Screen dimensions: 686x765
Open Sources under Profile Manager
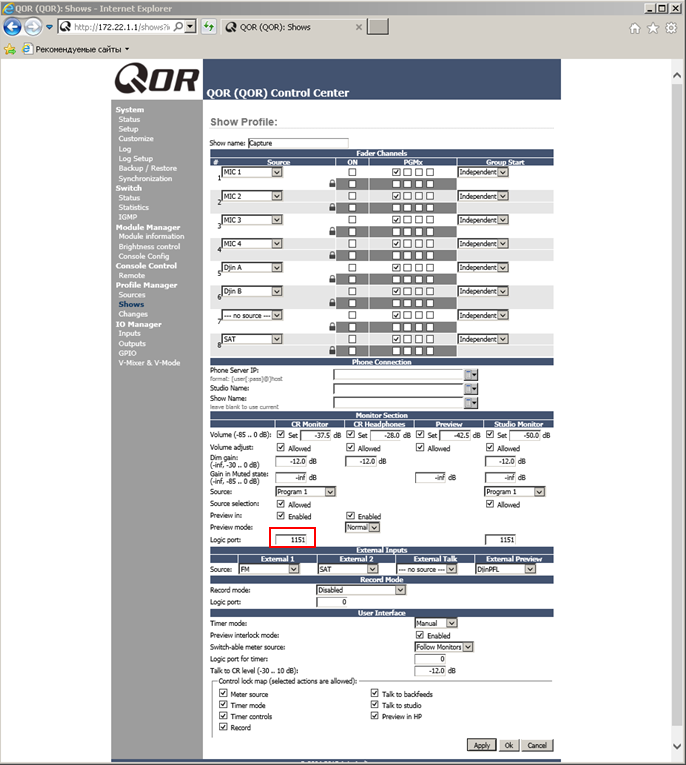coord(132,295)
